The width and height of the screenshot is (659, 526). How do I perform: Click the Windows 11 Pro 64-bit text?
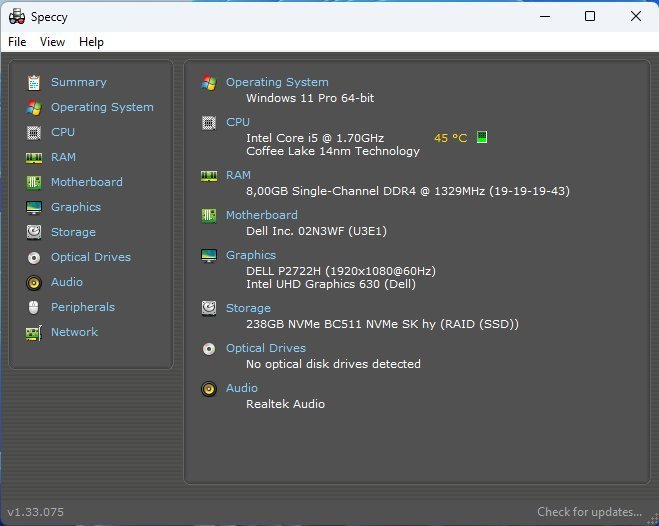pos(310,98)
